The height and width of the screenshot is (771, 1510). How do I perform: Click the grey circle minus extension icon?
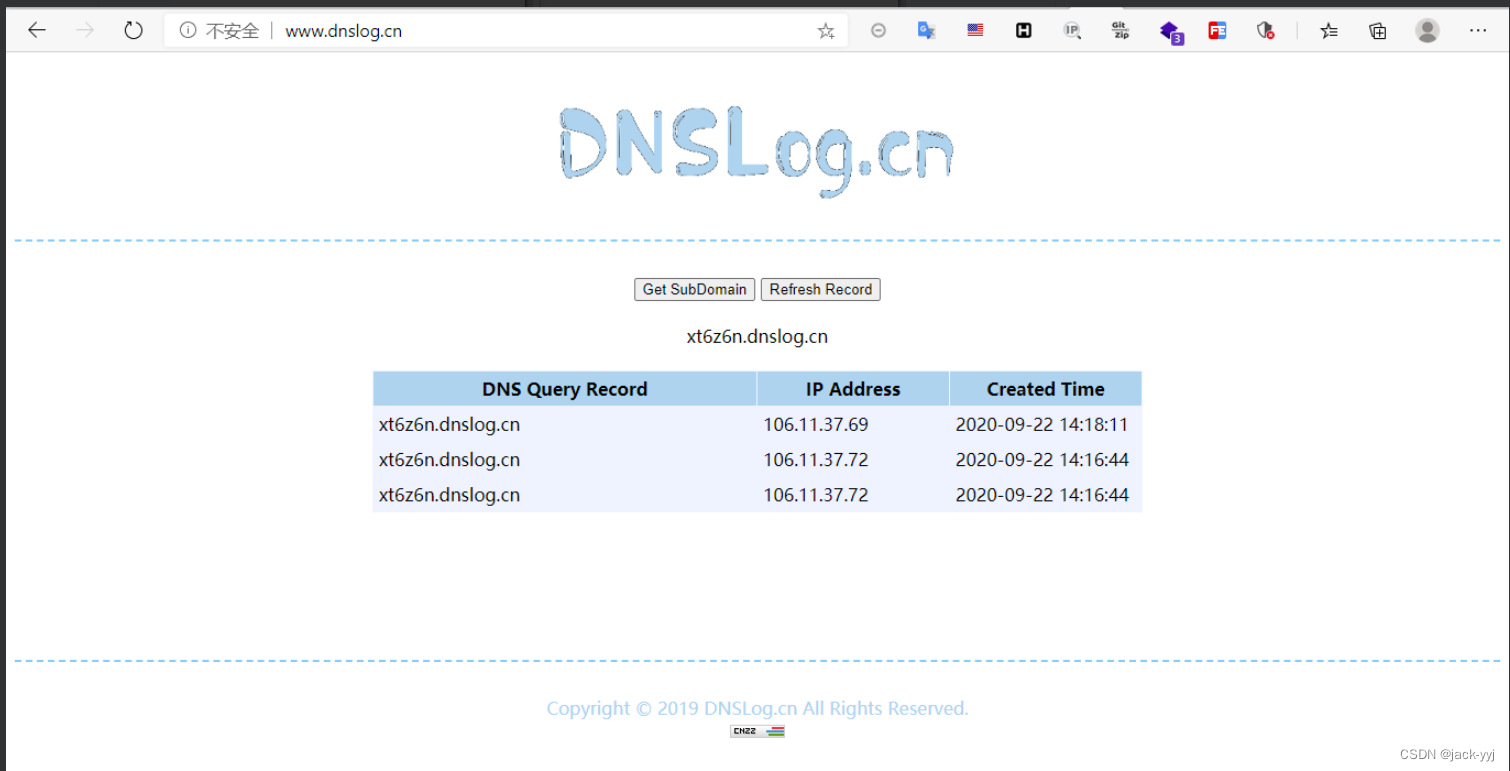[878, 31]
